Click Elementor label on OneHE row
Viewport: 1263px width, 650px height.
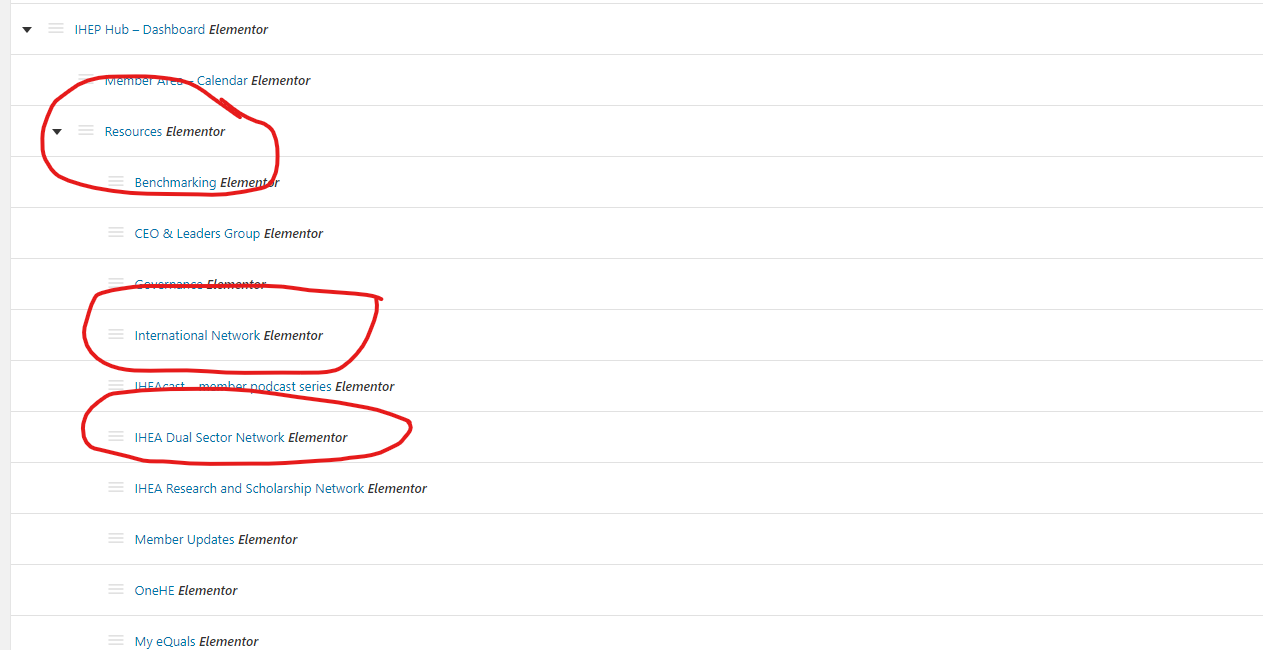(x=208, y=591)
